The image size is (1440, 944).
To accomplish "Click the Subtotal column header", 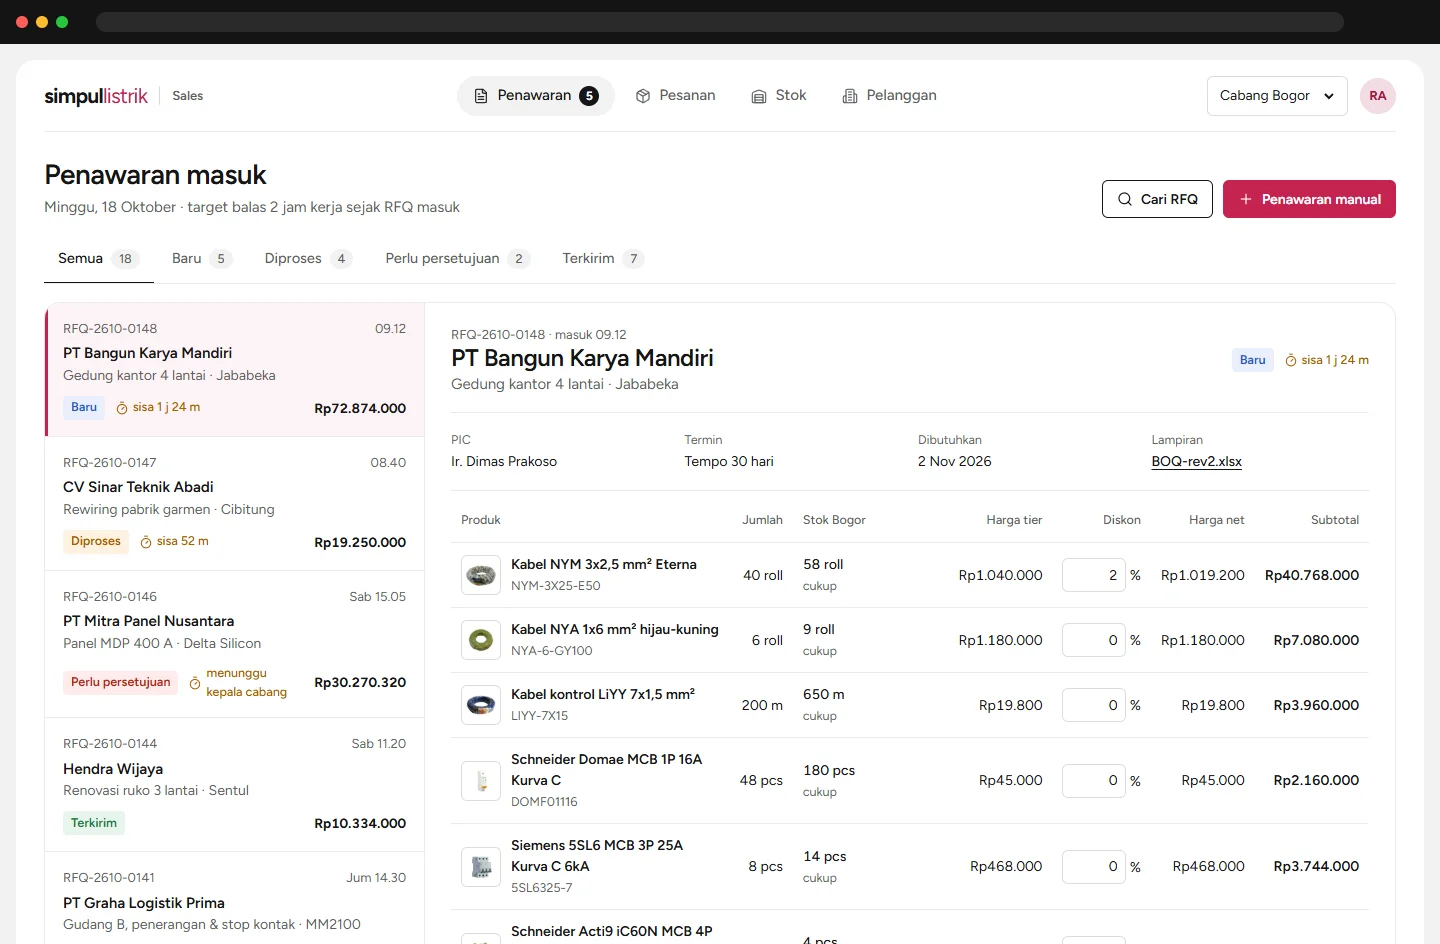I will pos(1335,520).
